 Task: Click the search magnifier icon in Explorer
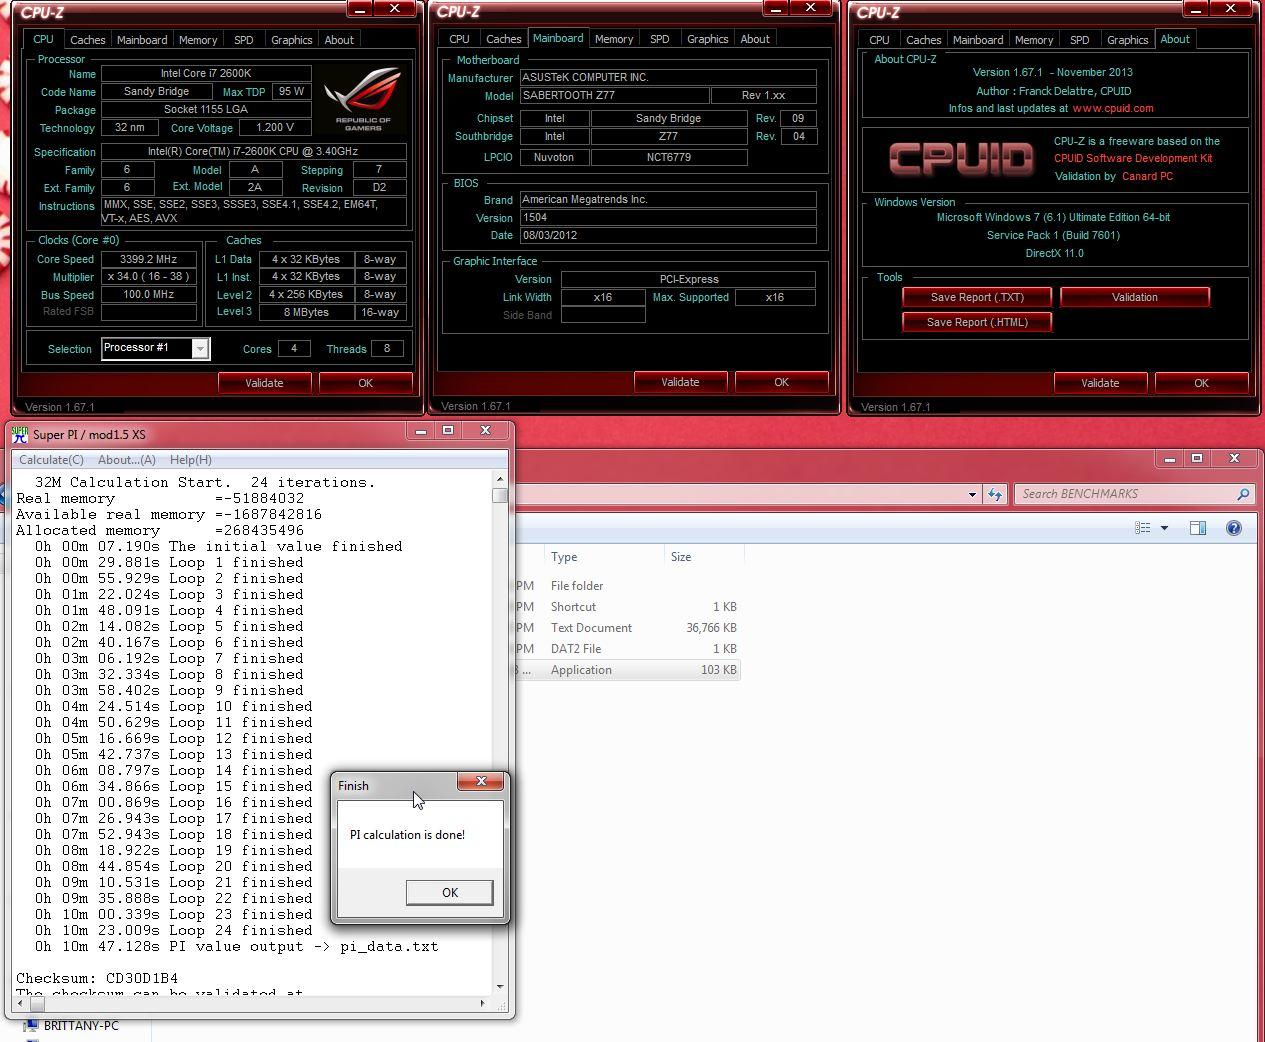point(1244,494)
